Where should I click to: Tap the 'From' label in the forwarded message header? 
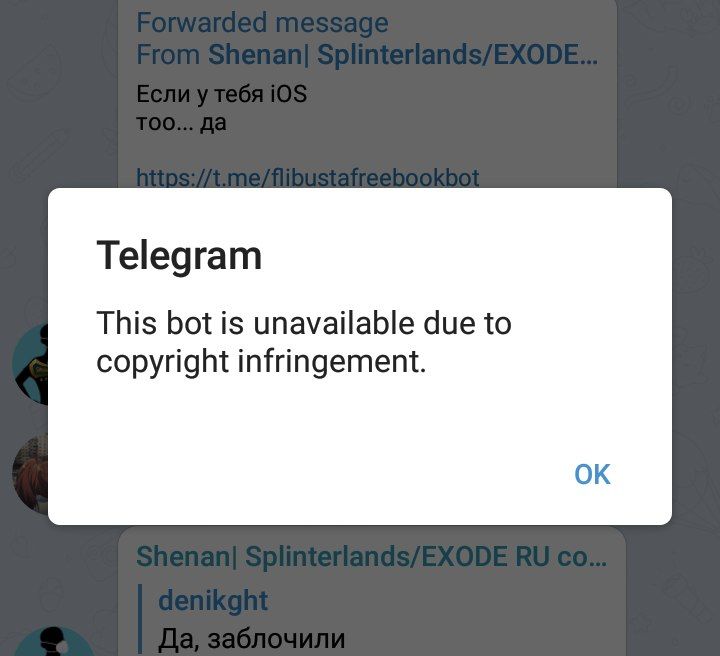click(168, 55)
